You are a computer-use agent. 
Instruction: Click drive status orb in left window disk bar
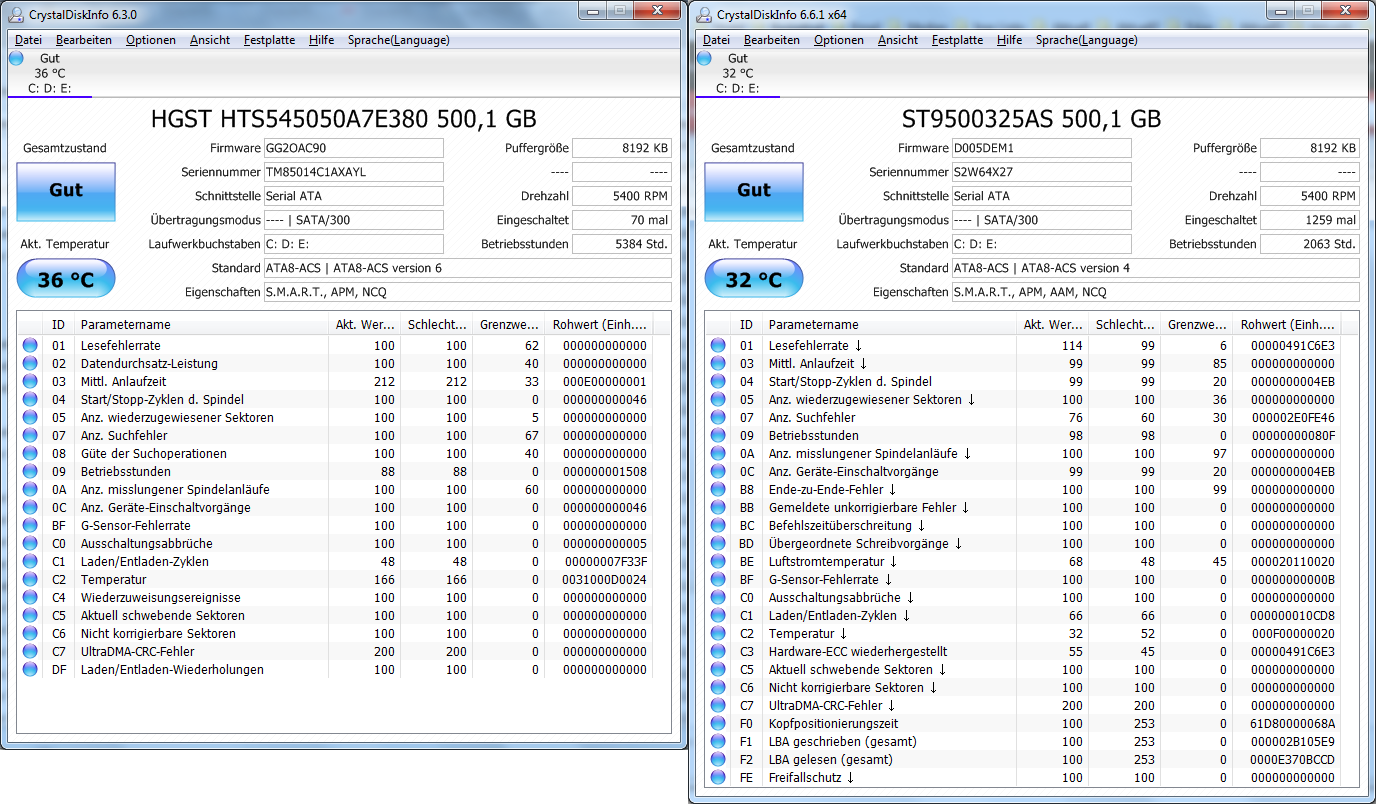[16, 59]
